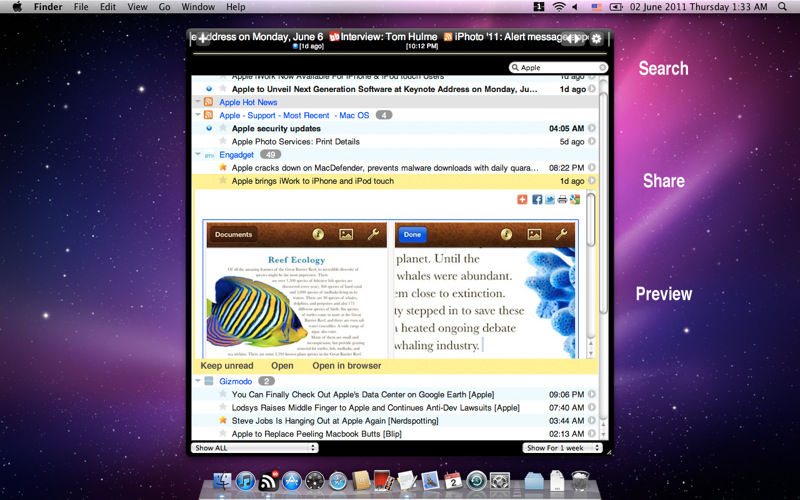Click the red plus share icon in the preview

point(522,199)
